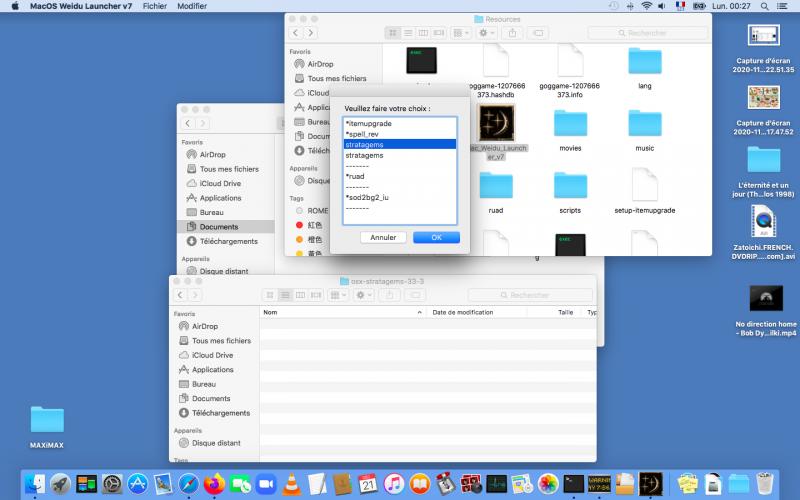Open the Apple menu

(x=15, y=6)
